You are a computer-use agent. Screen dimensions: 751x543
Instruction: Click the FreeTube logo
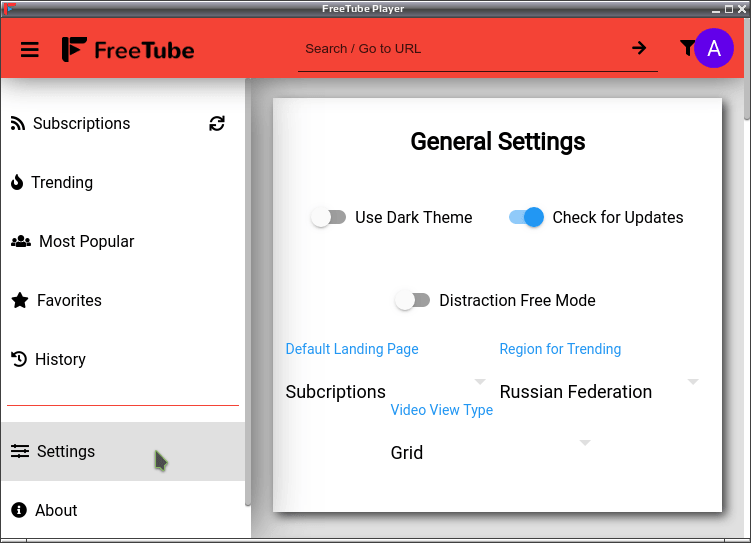click(x=128, y=49)
